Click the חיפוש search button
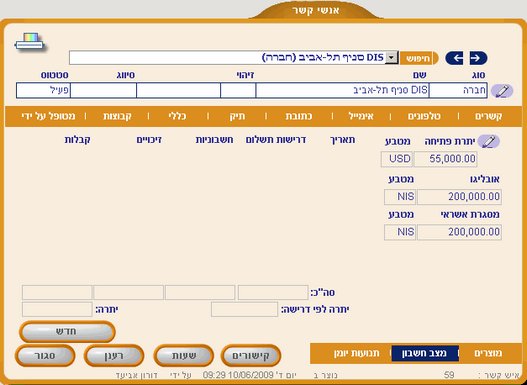Image resolution: width=527 pixels, height=385 pixels. (419, 58)
